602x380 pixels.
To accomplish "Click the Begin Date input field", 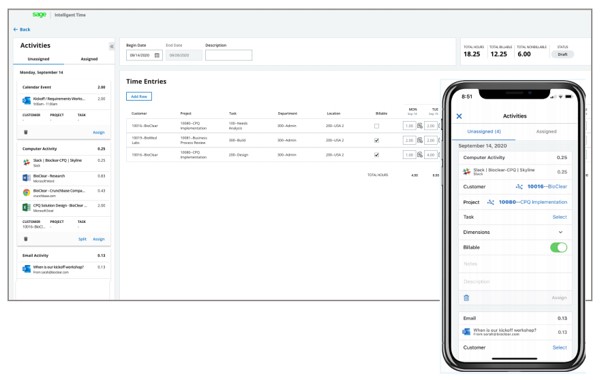I will (x=144, y=55).
